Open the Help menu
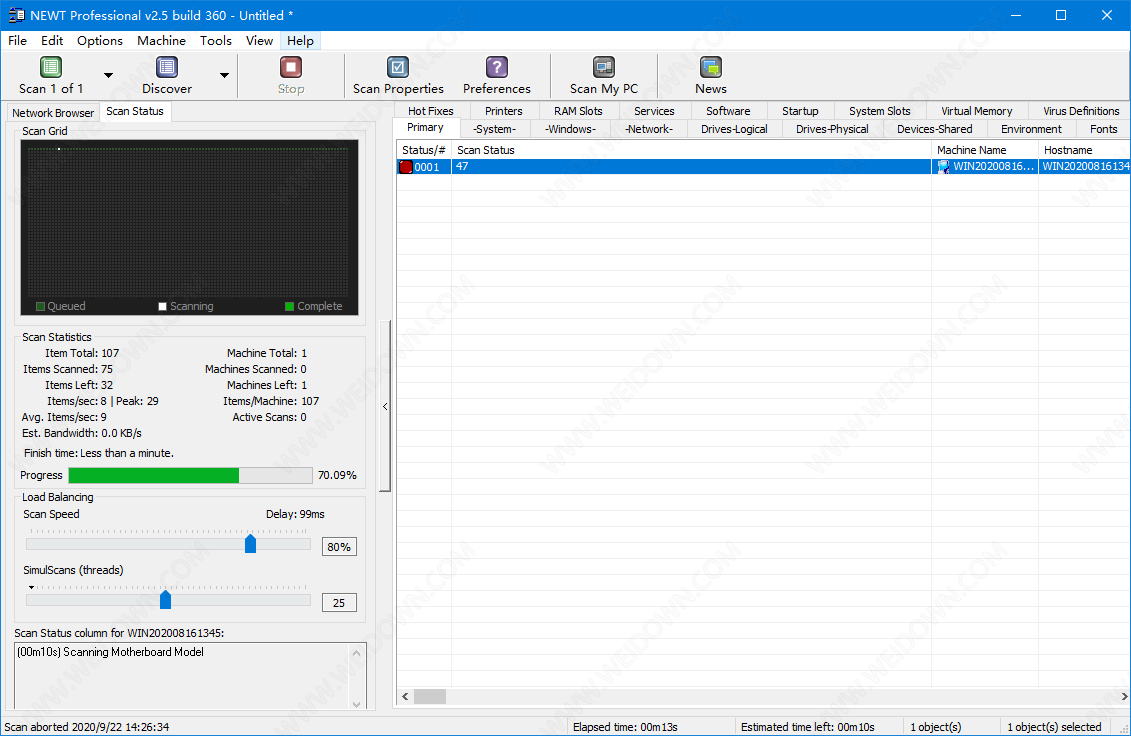This screenshot has height=736, width=1131. point(300,40)
